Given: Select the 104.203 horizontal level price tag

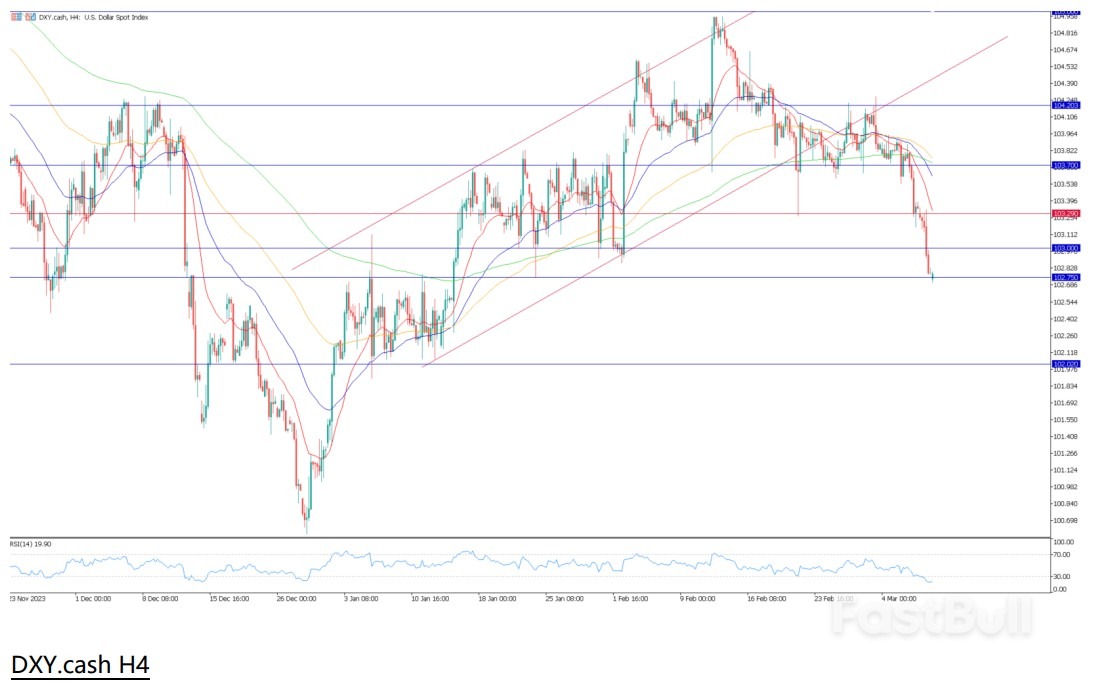Looking at the screenshot, I should coord(1065,105).
